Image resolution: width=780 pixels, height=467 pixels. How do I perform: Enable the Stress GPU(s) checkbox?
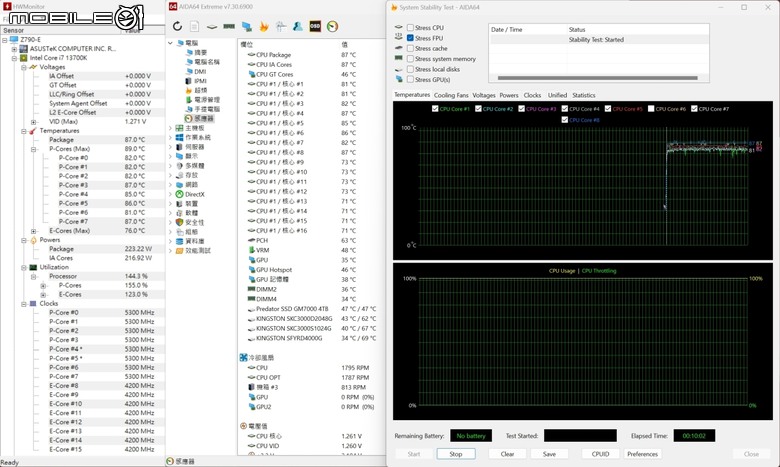pyautogui.click(x=410, y=80)
